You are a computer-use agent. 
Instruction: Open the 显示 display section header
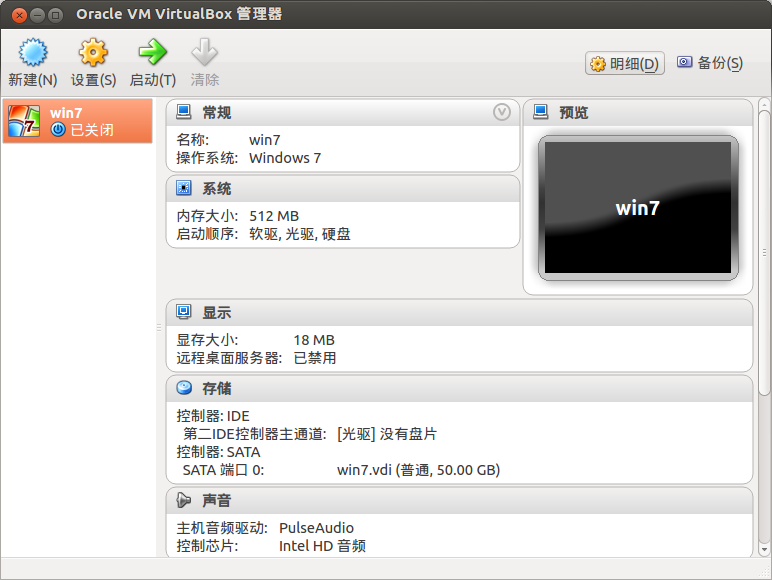click(x=459, y=313)
